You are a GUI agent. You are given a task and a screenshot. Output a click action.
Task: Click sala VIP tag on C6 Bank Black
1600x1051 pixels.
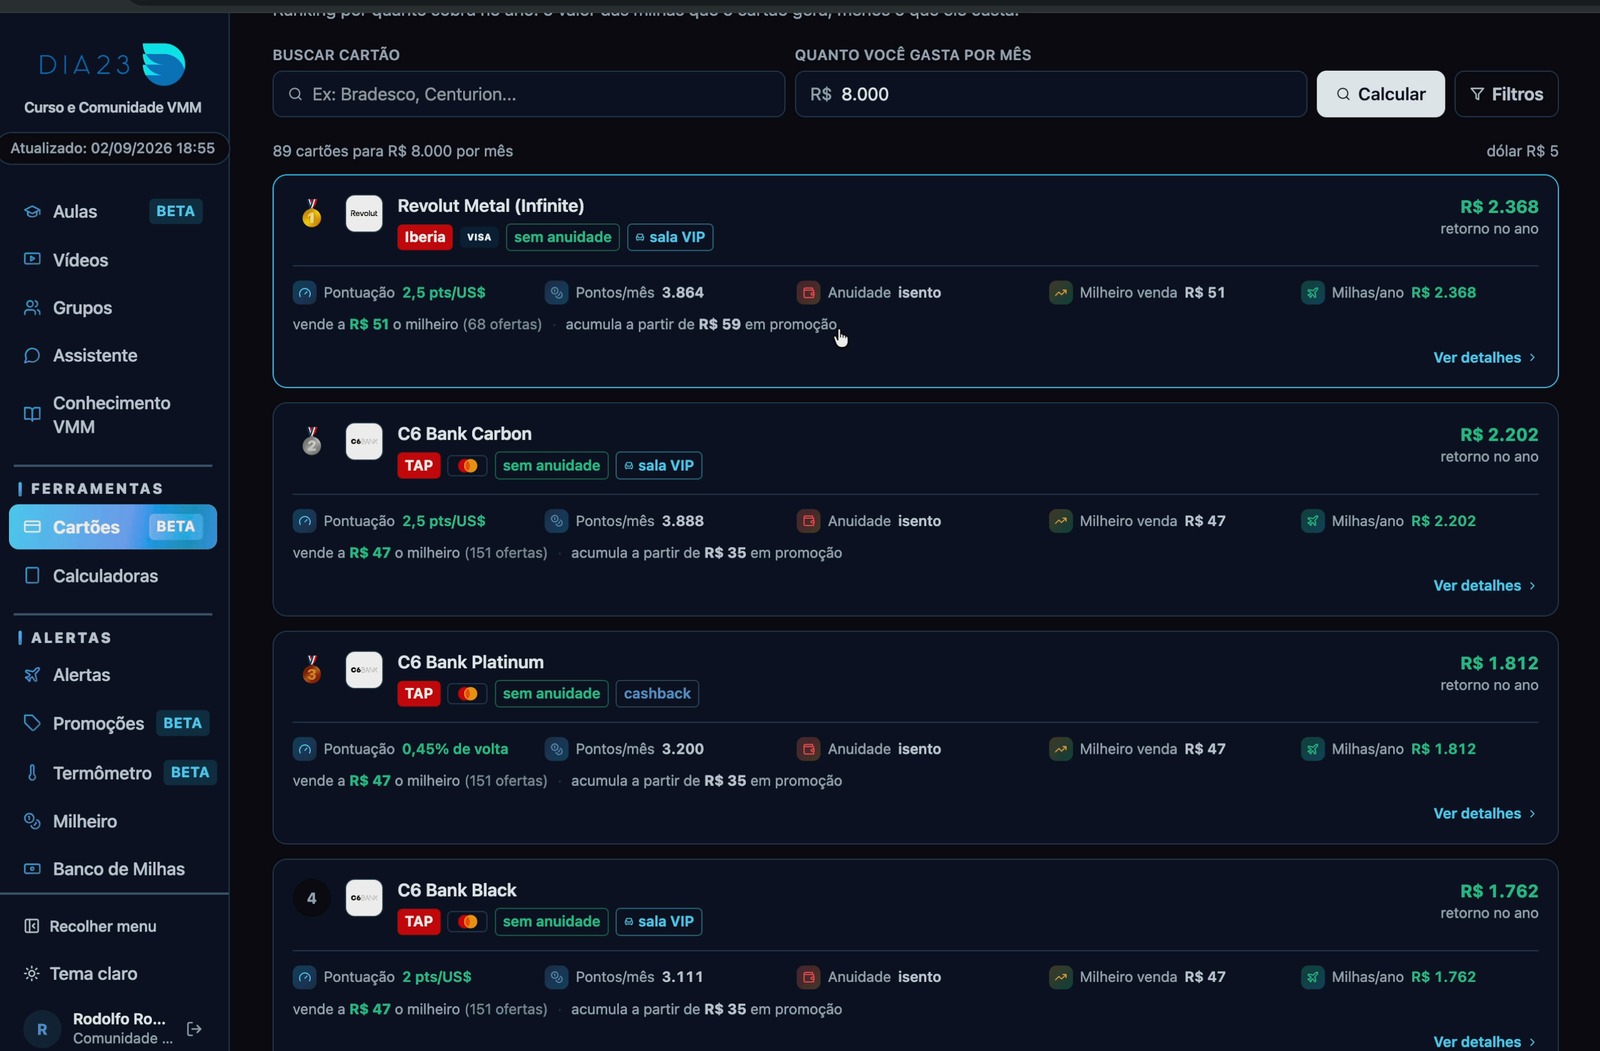tap(659, 921)
